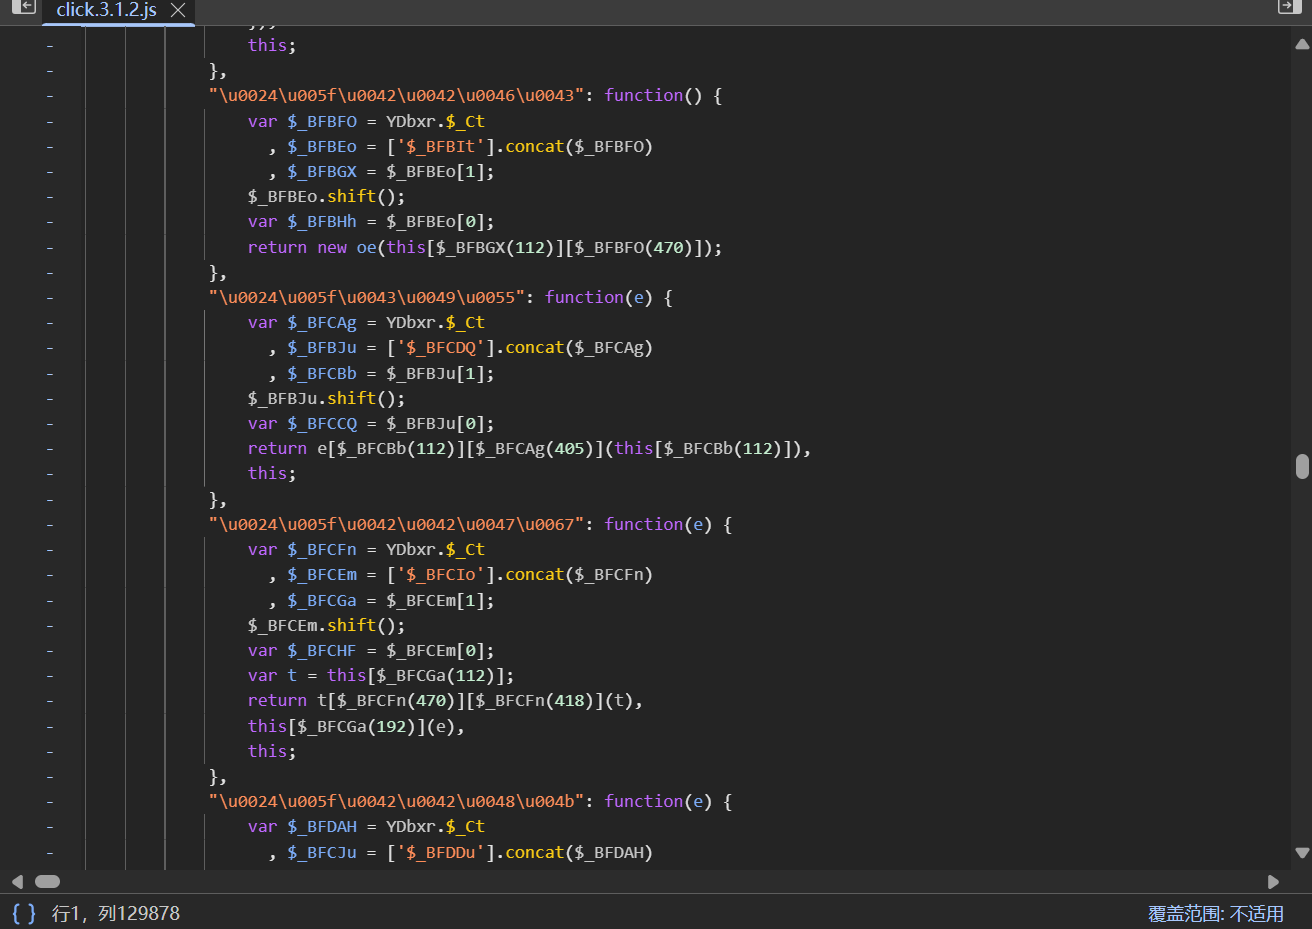Click vertical scrollbar down arrow
The width and height of the screenshot is (1312, 929).
1302,853
